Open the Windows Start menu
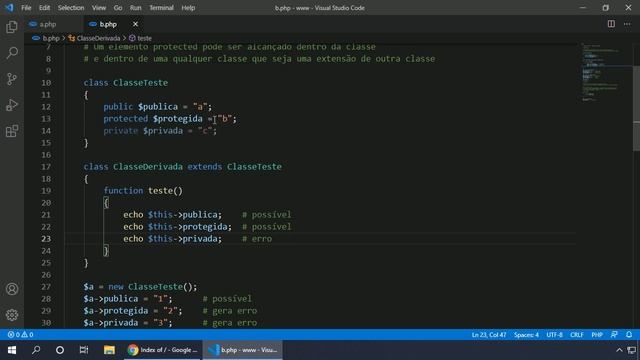This screenshot has width=640, height=360. pyautogui.click(x=12, y=350)
